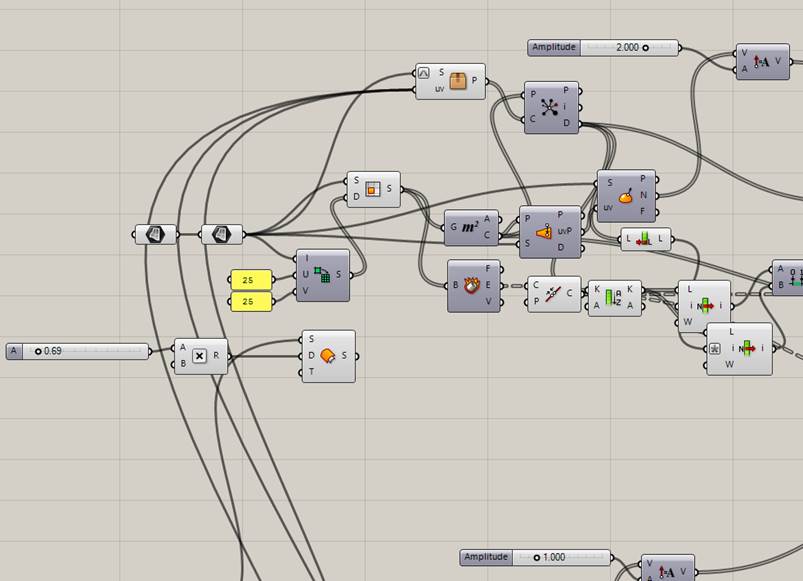The height and width of the screenshot is (581, 803).
Task: Click the bottom Amplitude slider at 1.000
Action: 535,557
